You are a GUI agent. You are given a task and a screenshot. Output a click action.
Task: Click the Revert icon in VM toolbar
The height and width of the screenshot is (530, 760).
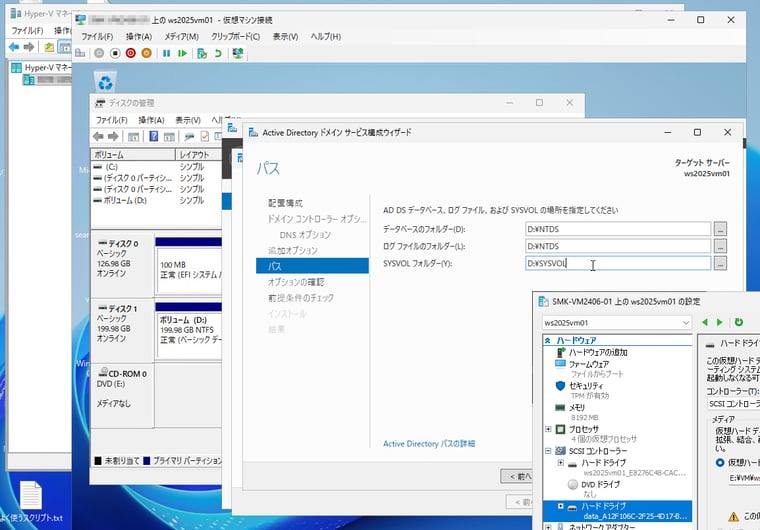217,53
